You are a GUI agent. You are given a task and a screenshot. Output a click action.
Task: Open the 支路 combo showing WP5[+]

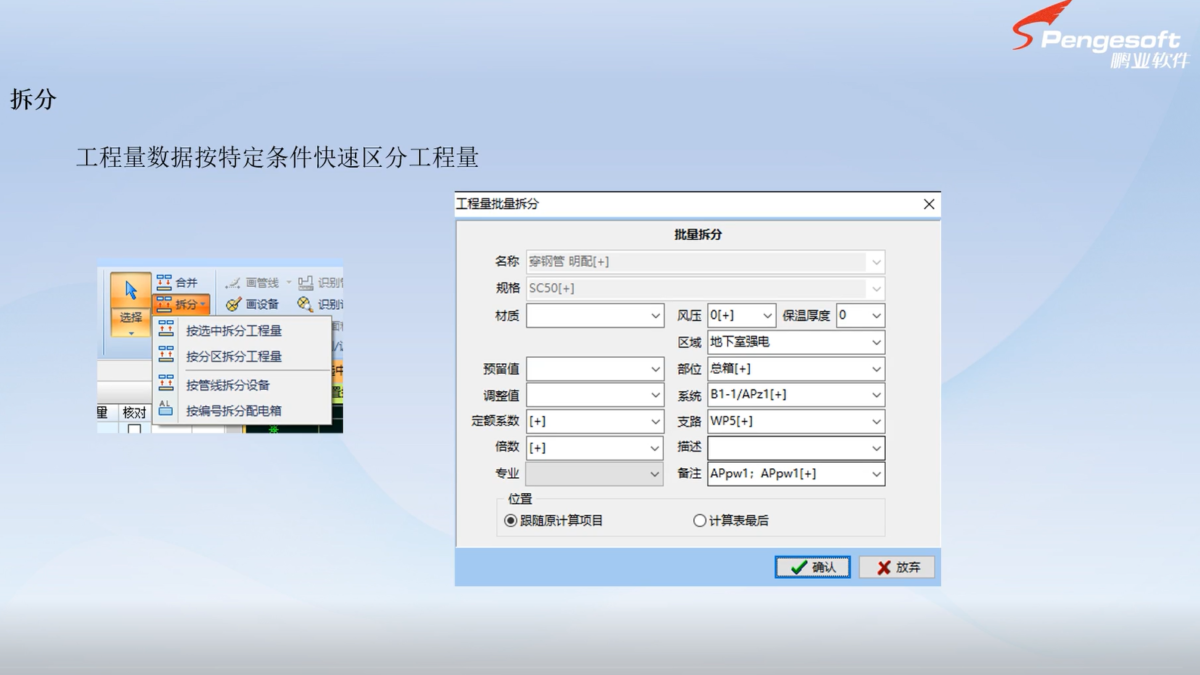[796, 421]
